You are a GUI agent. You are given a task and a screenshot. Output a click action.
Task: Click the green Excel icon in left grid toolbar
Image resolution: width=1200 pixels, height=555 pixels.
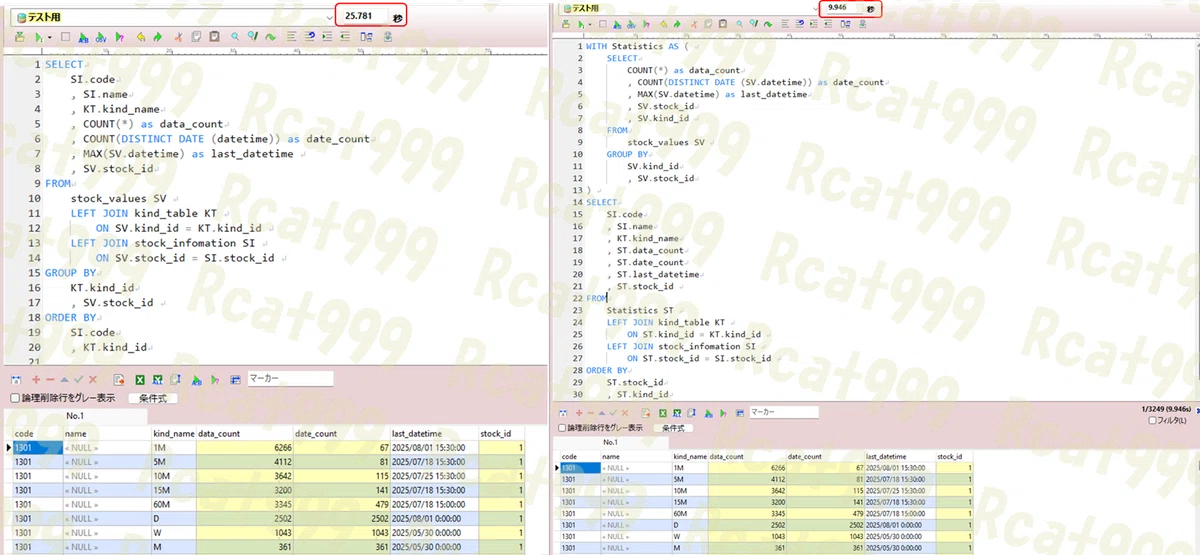[x=139, y=380]
